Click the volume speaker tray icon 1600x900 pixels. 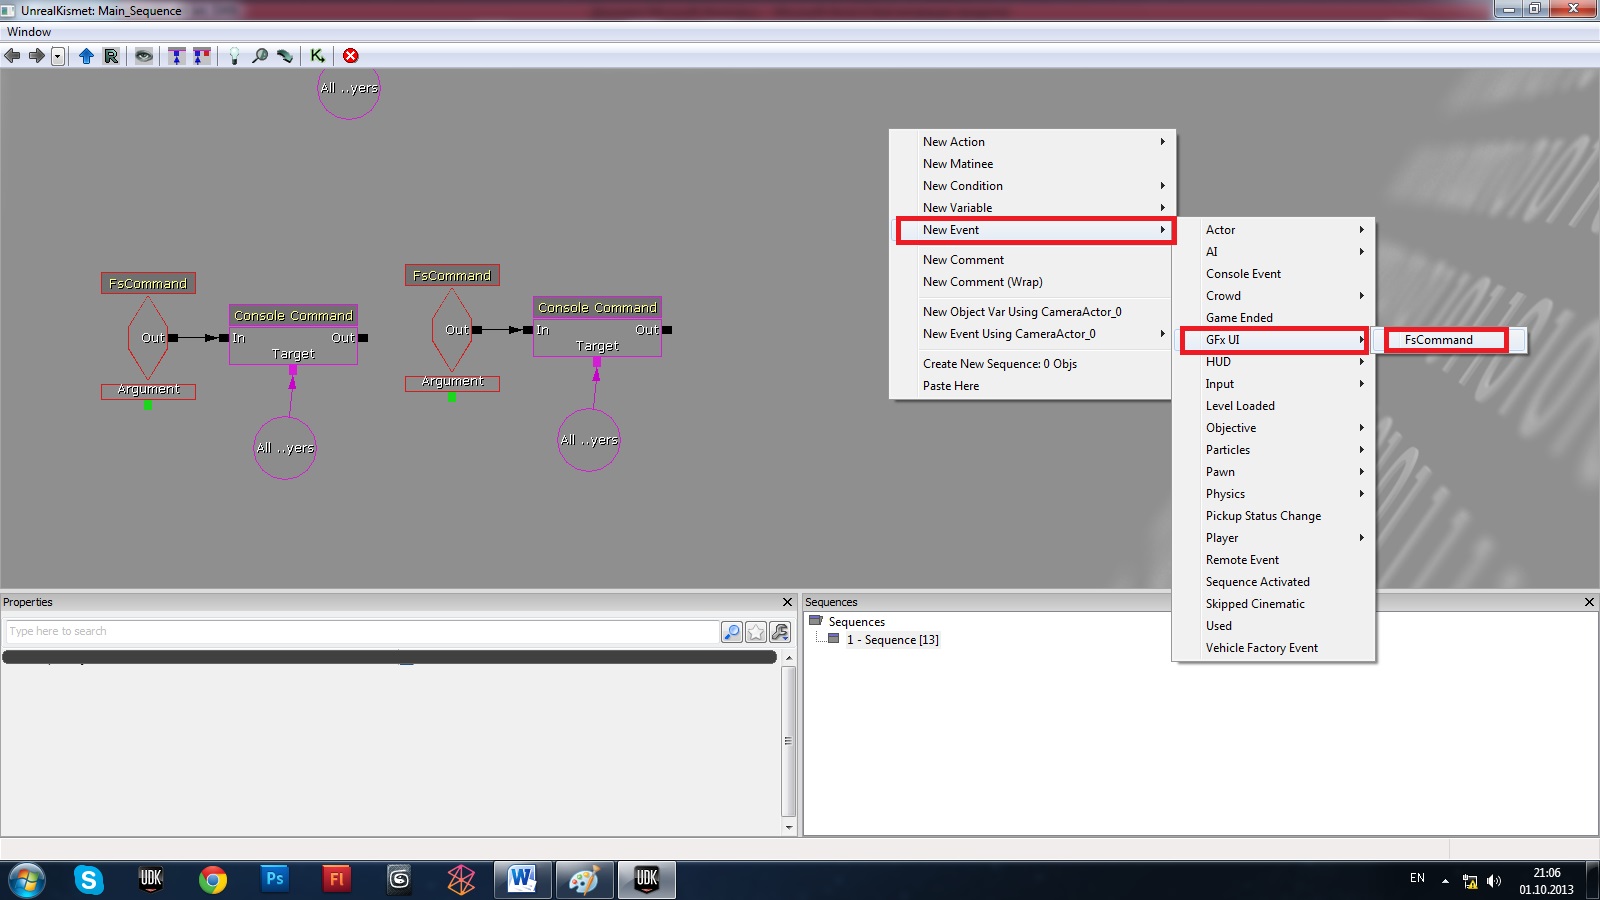point(1494,881)
